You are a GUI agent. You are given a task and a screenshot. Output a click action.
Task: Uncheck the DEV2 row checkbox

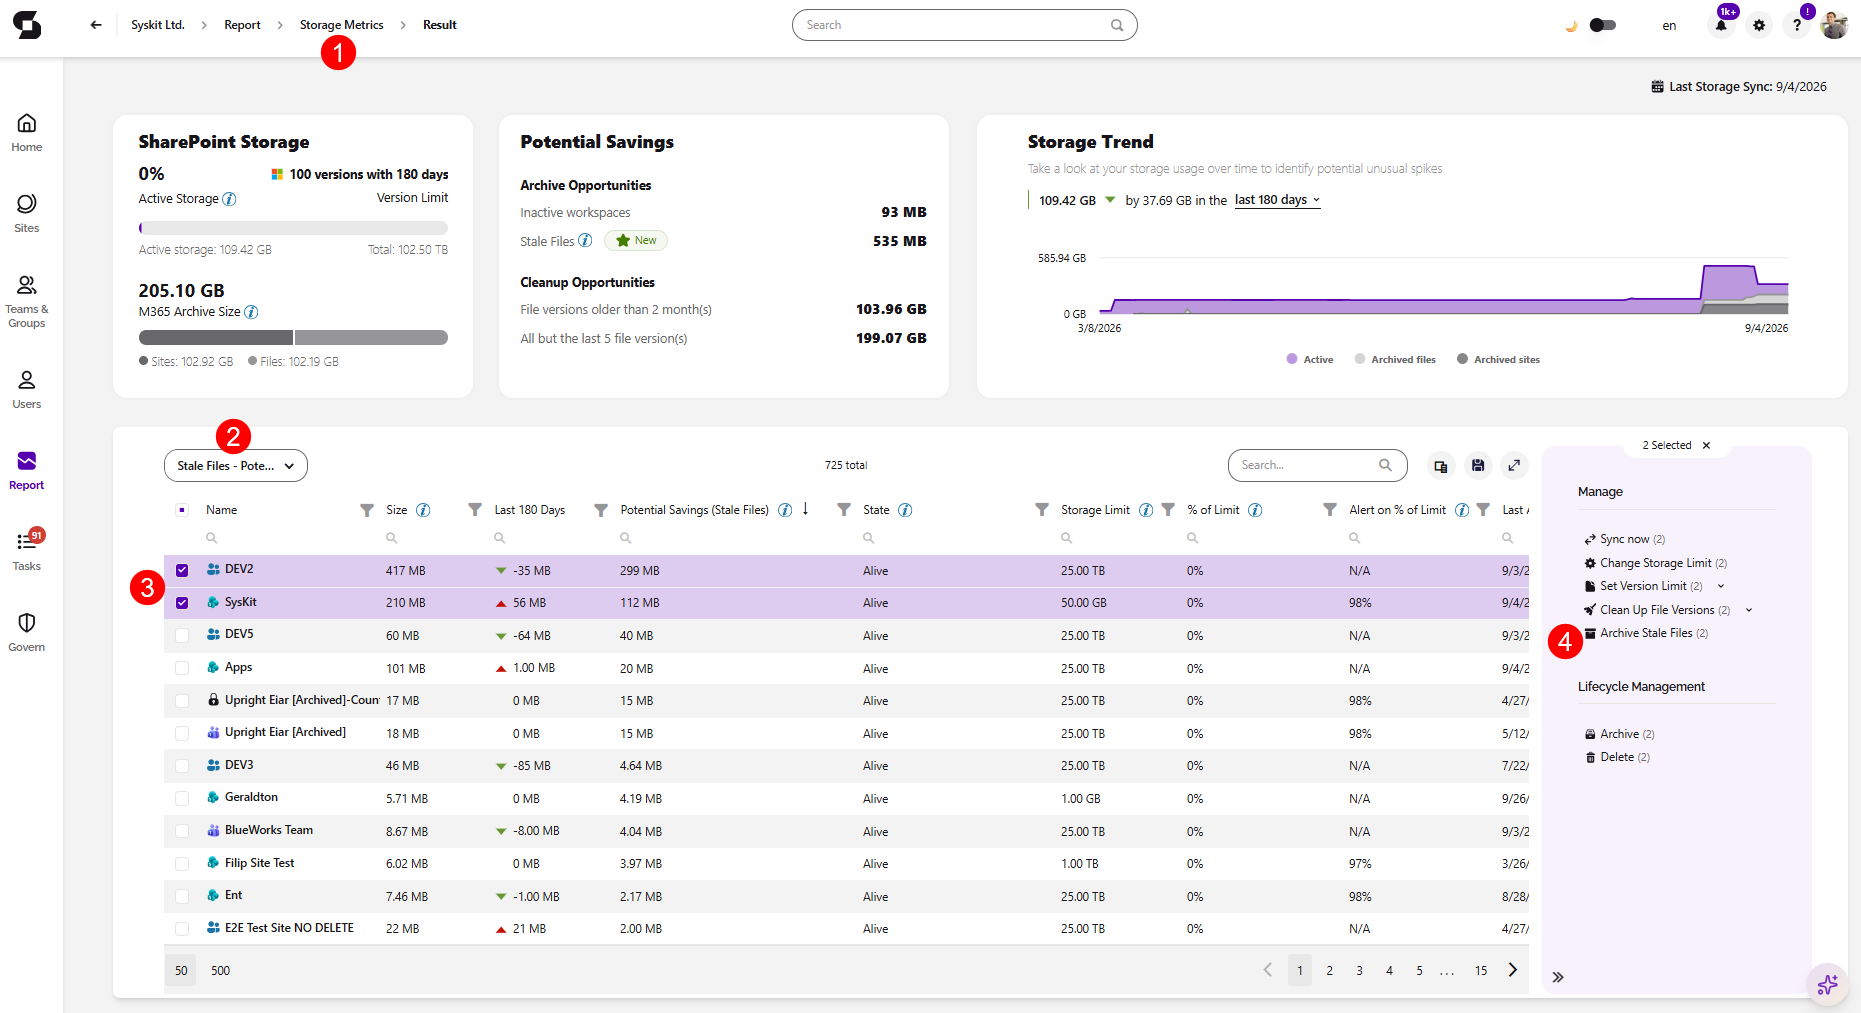click(182, 570)
